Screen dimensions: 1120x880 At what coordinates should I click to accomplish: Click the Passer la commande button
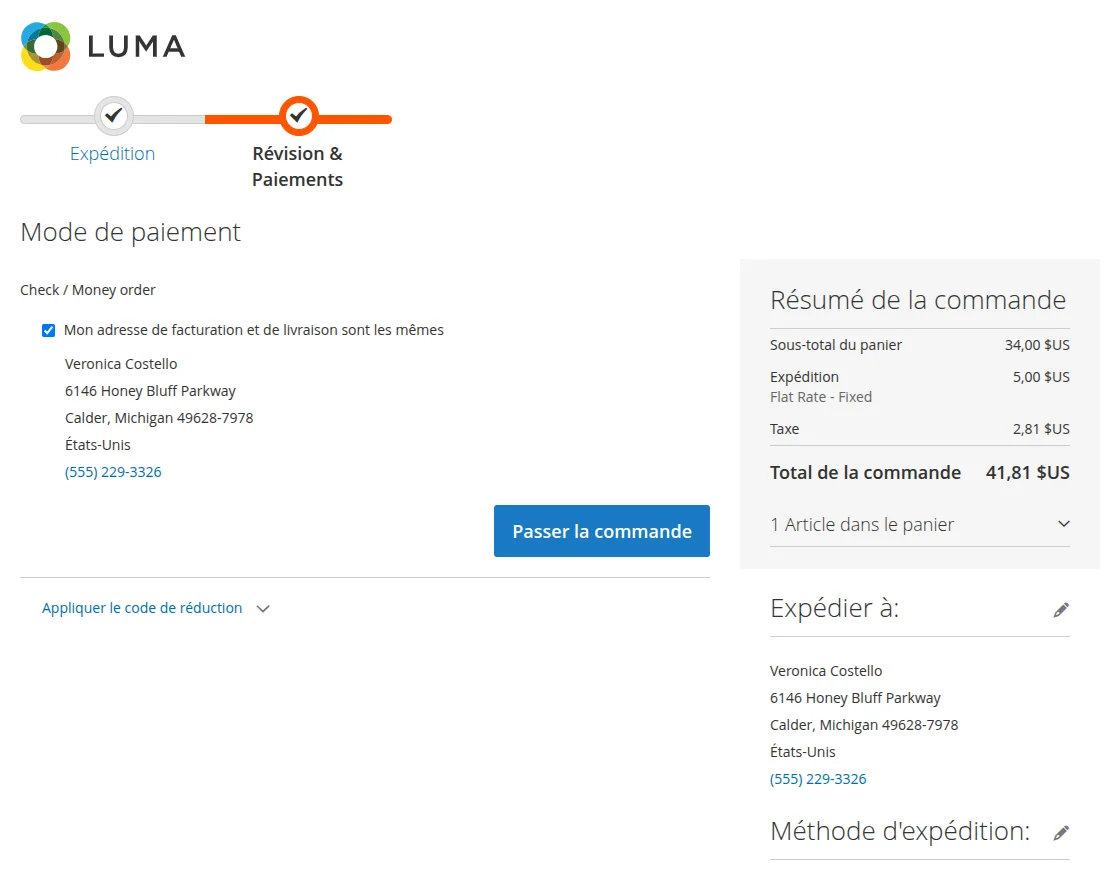pos(601,531)
